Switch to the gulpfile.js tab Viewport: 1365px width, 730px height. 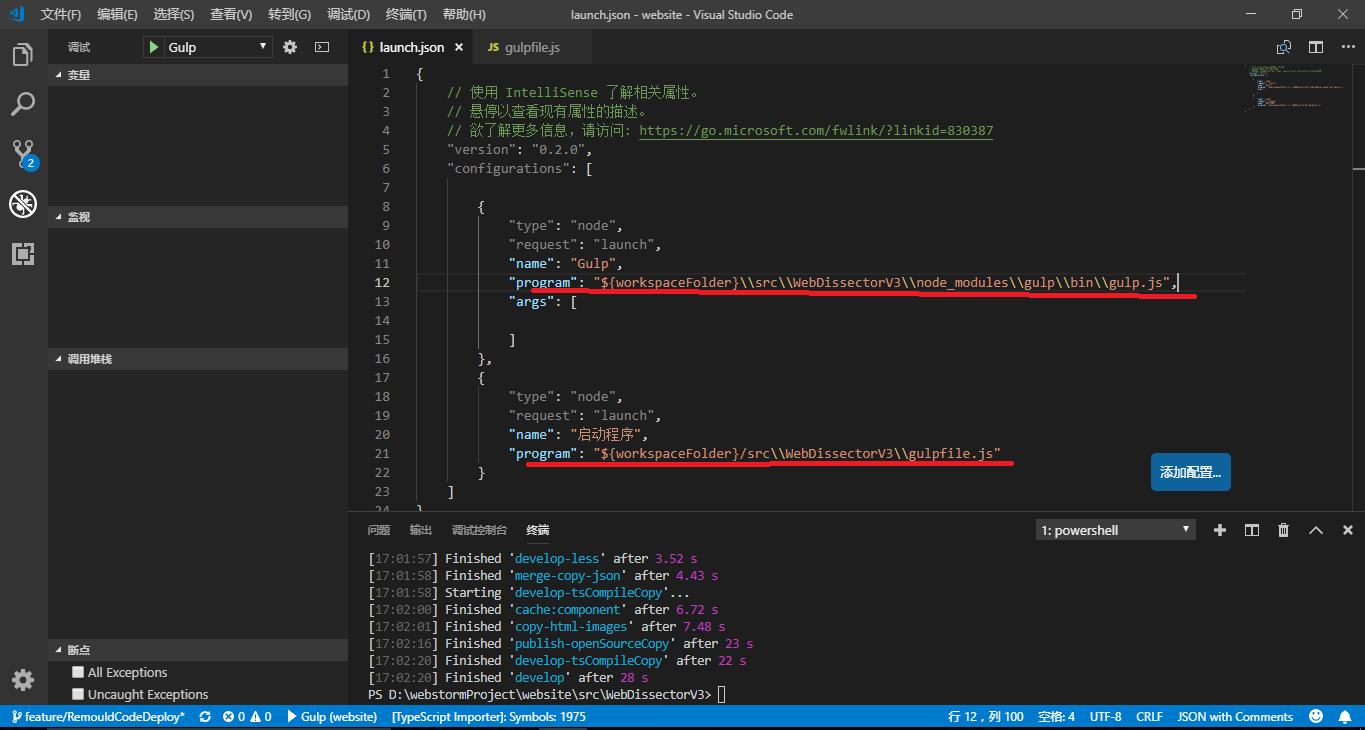coord(531,47)
